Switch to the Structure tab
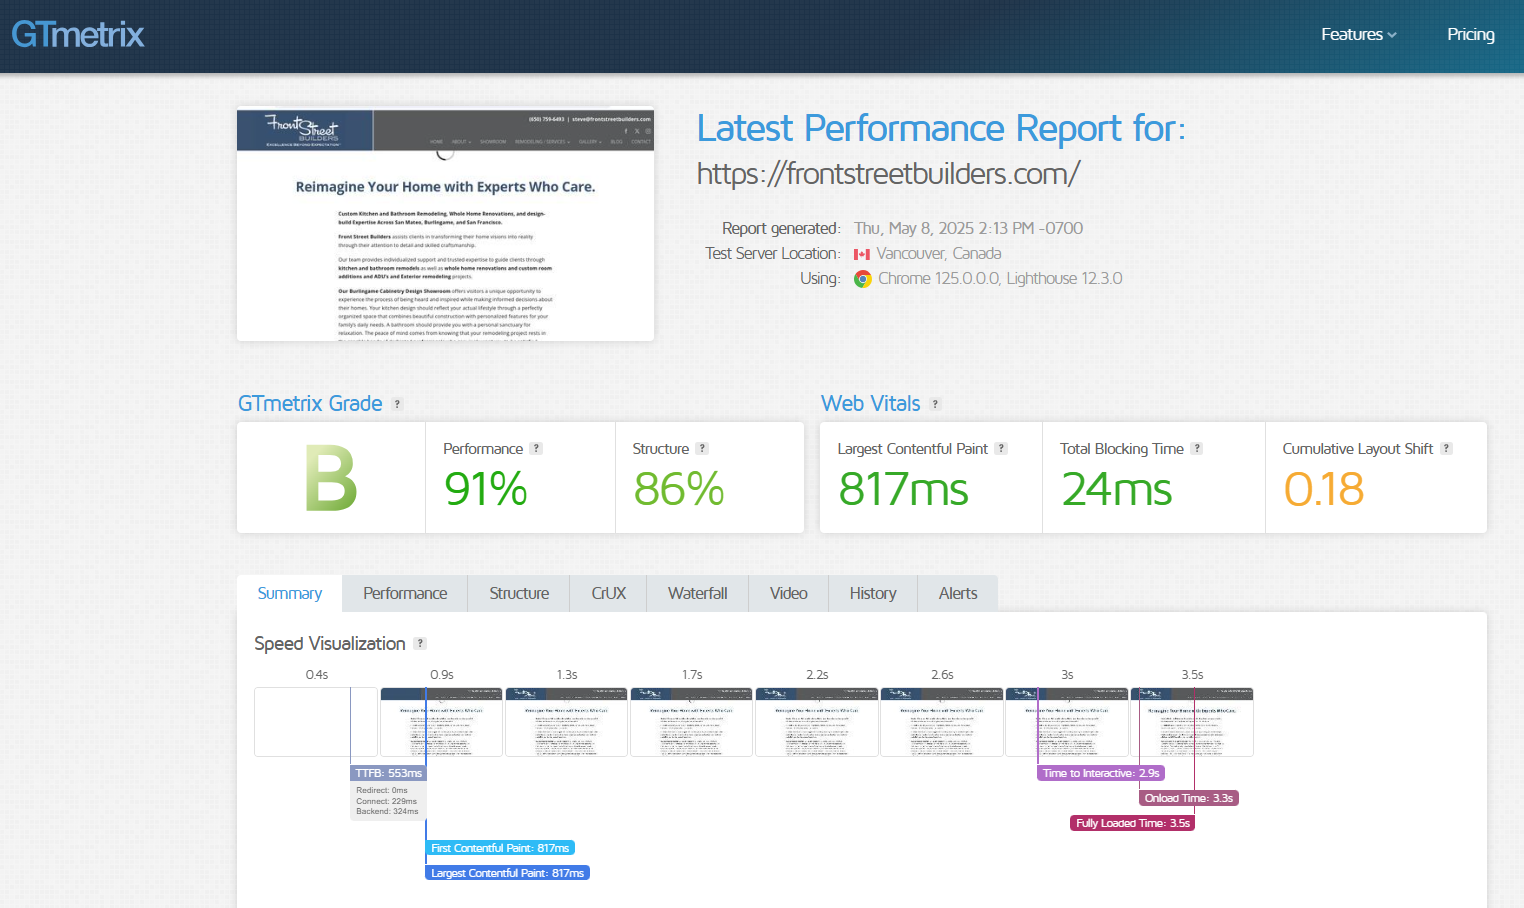This screenshot has height=908, width=1524. point(519,594)
